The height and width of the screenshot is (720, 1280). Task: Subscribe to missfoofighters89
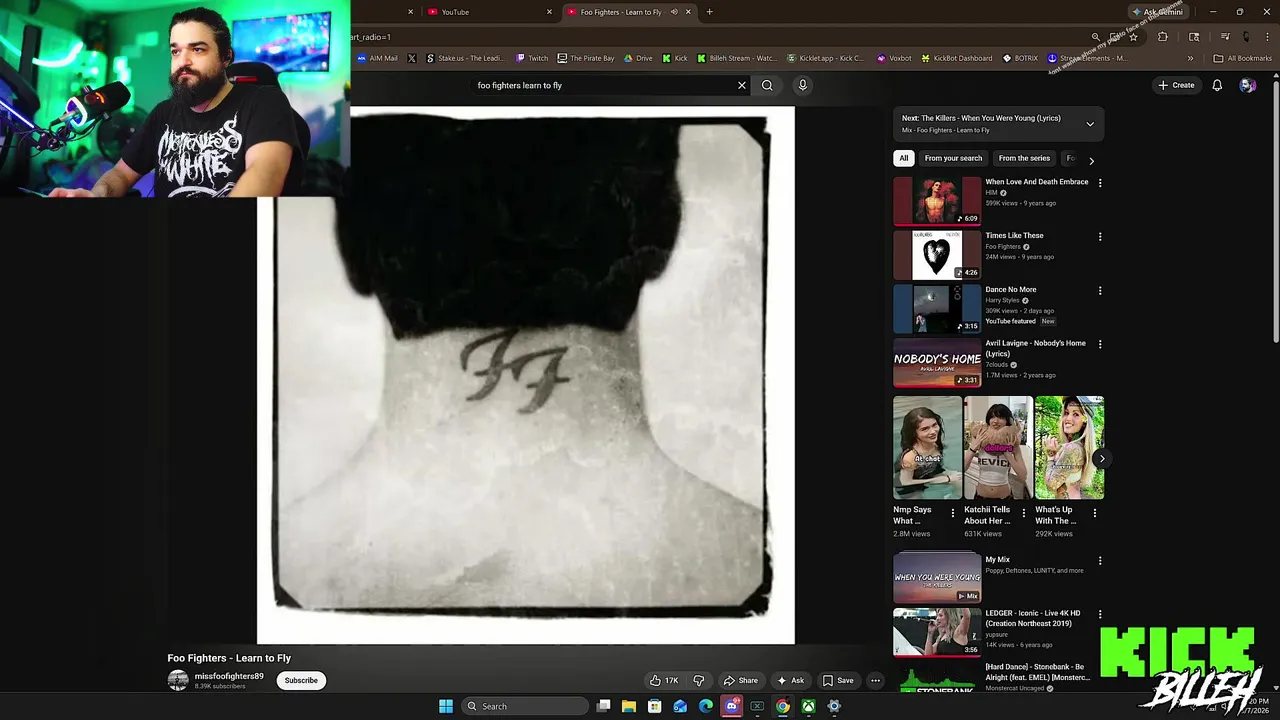point(301,680)
